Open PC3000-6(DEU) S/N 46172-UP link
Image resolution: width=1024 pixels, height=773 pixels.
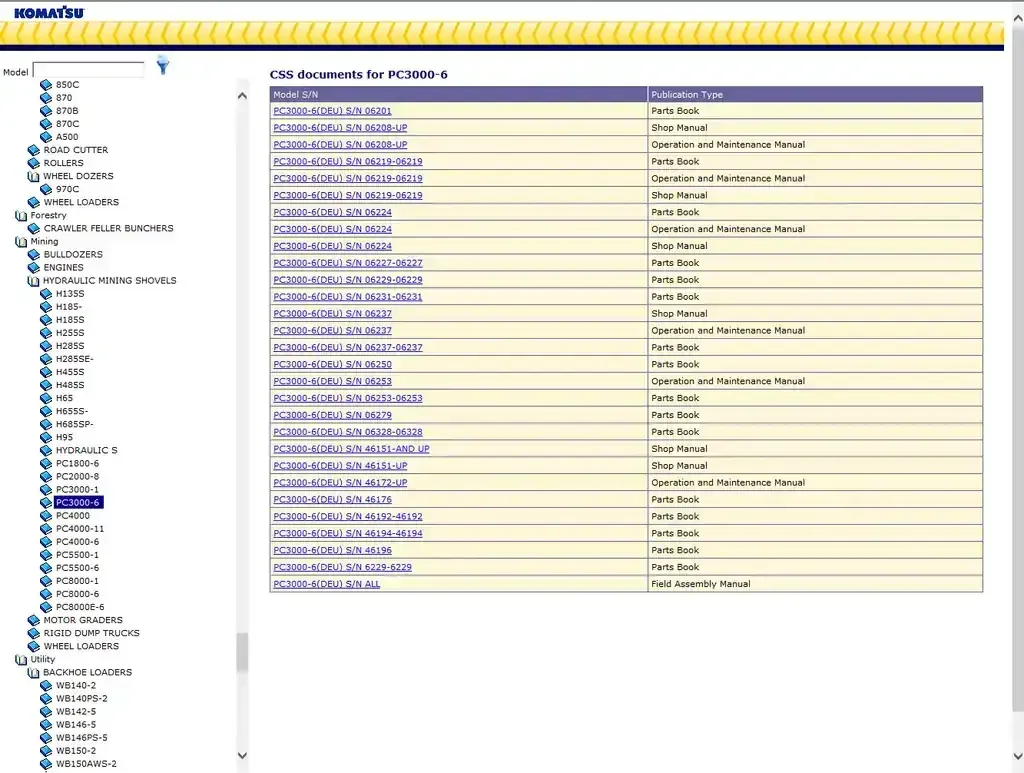pos(340,482)
